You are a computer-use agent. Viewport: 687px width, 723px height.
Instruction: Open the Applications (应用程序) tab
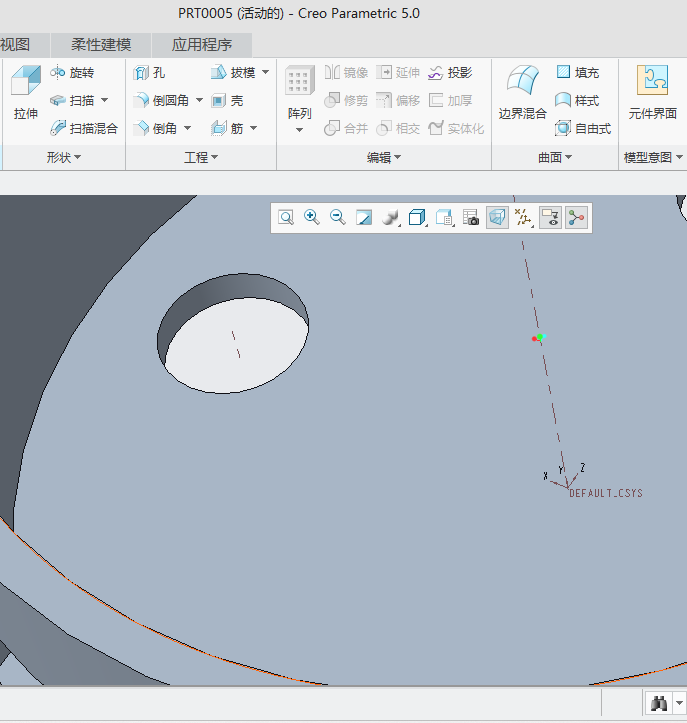202,45
